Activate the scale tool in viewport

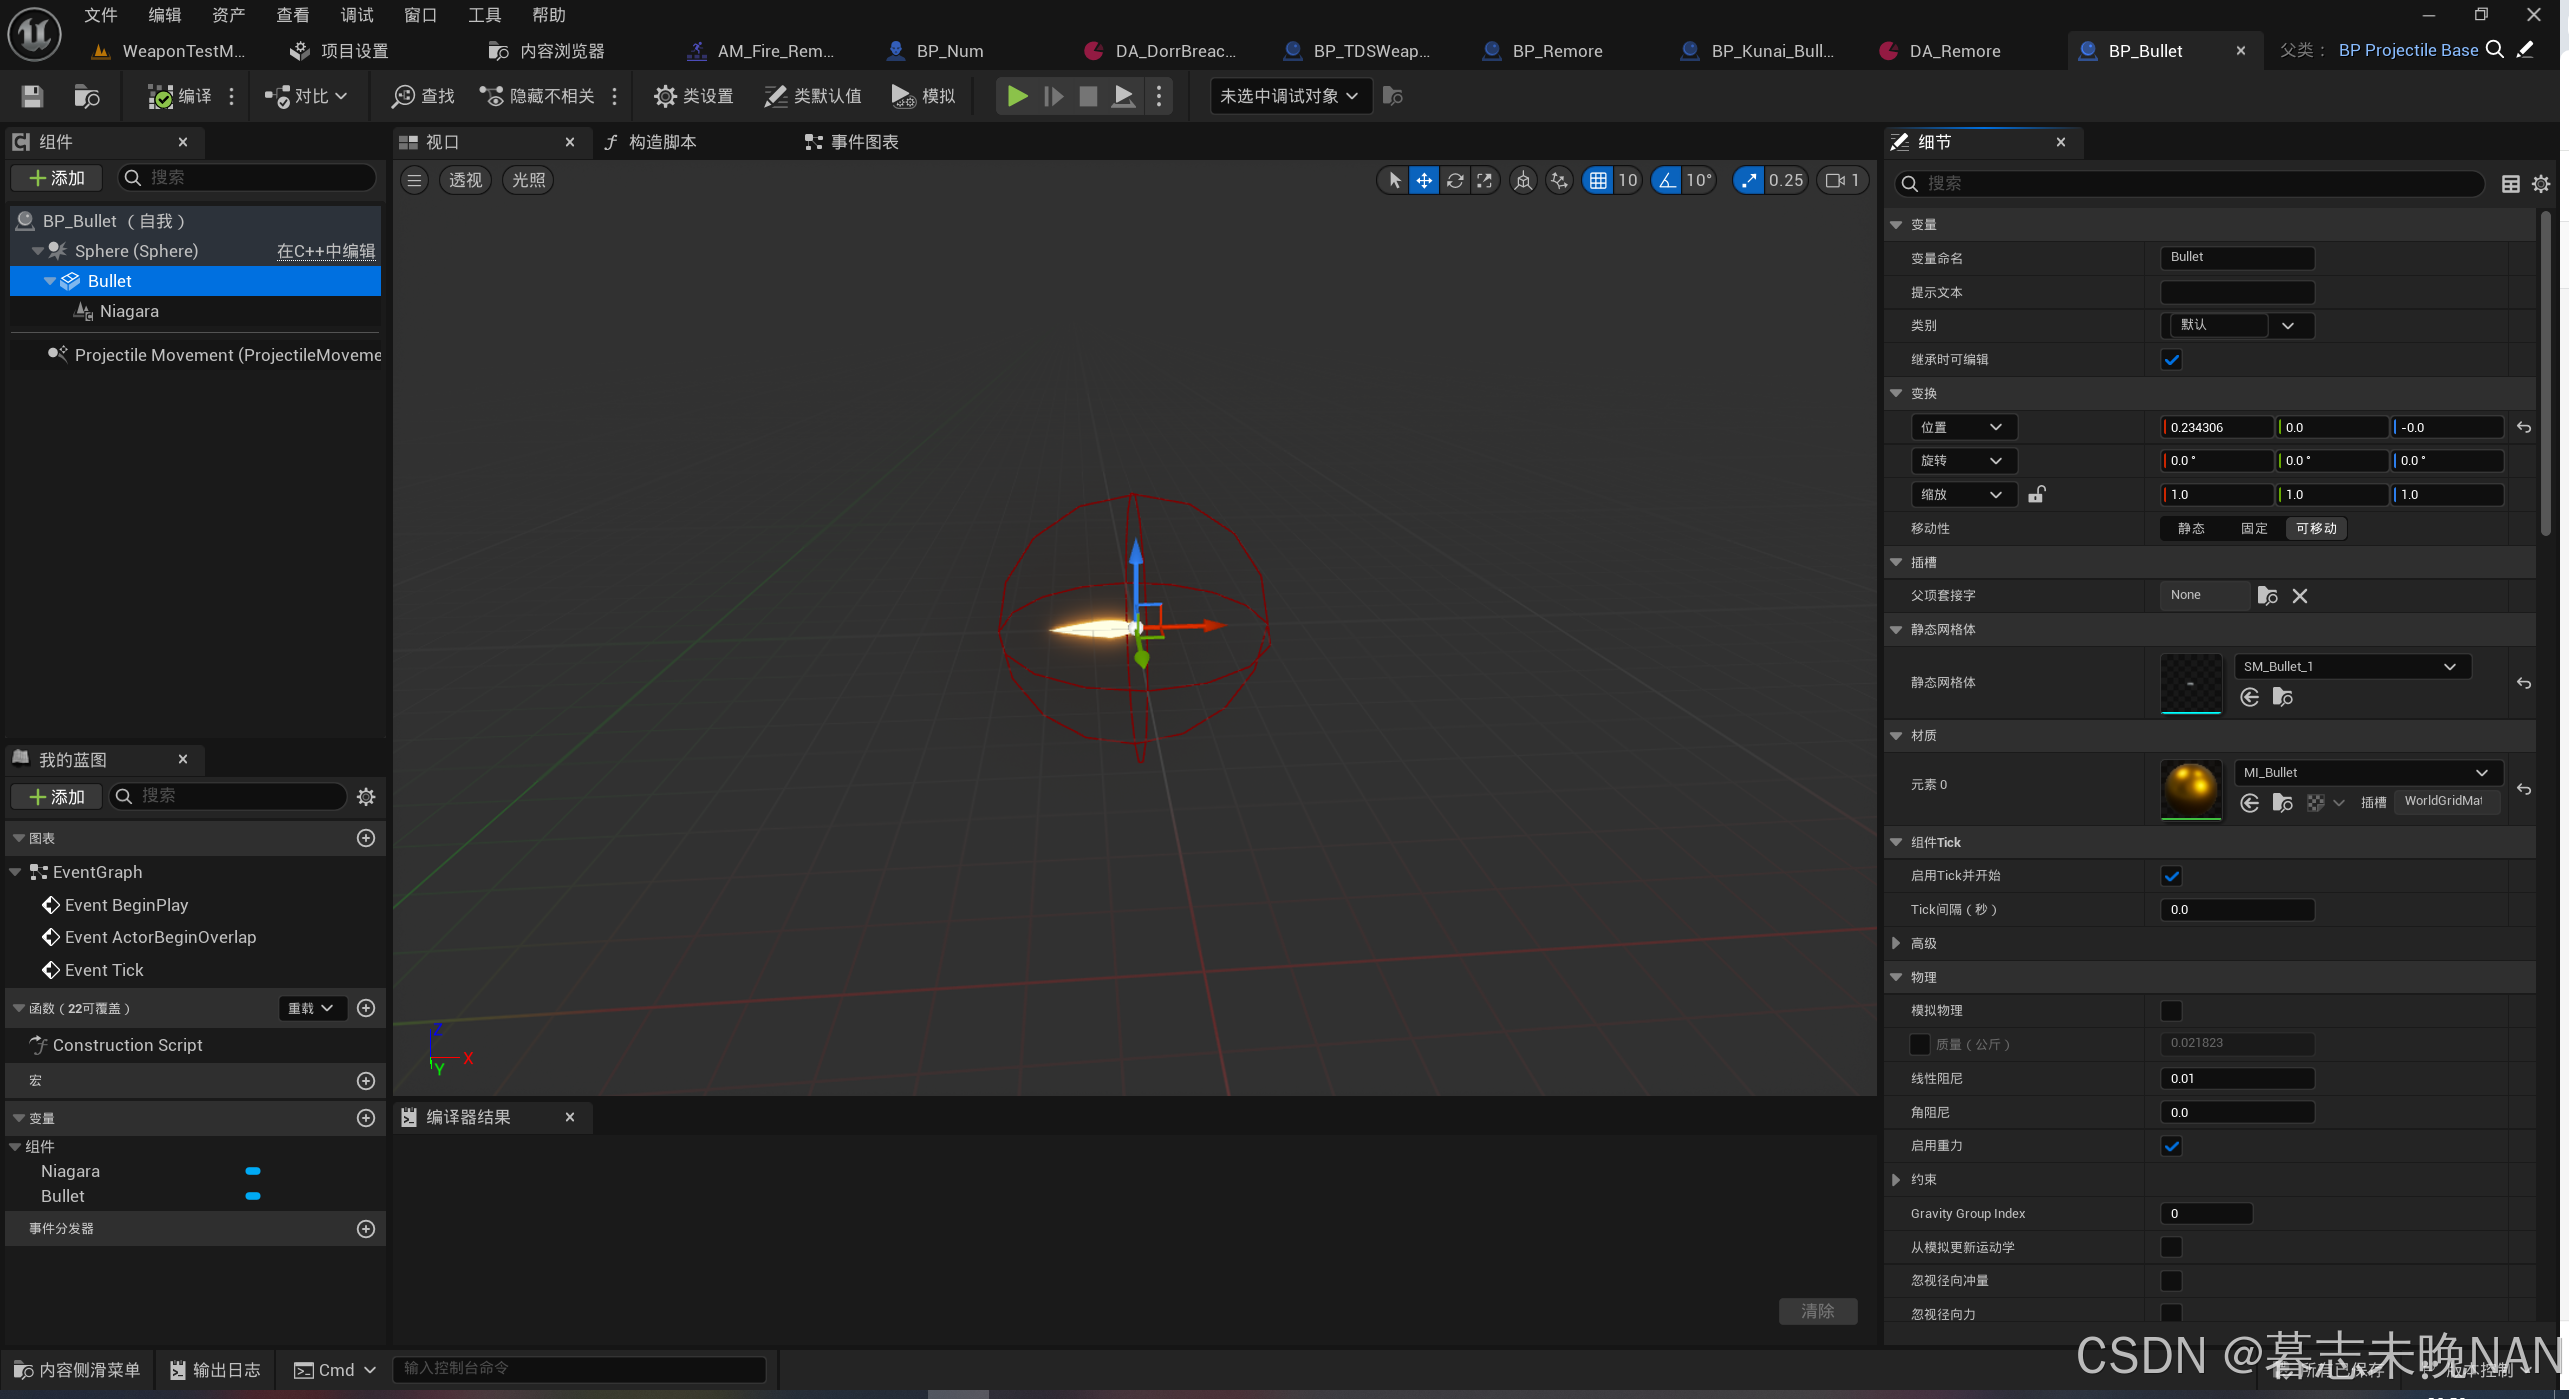(x=1485, y=180)
